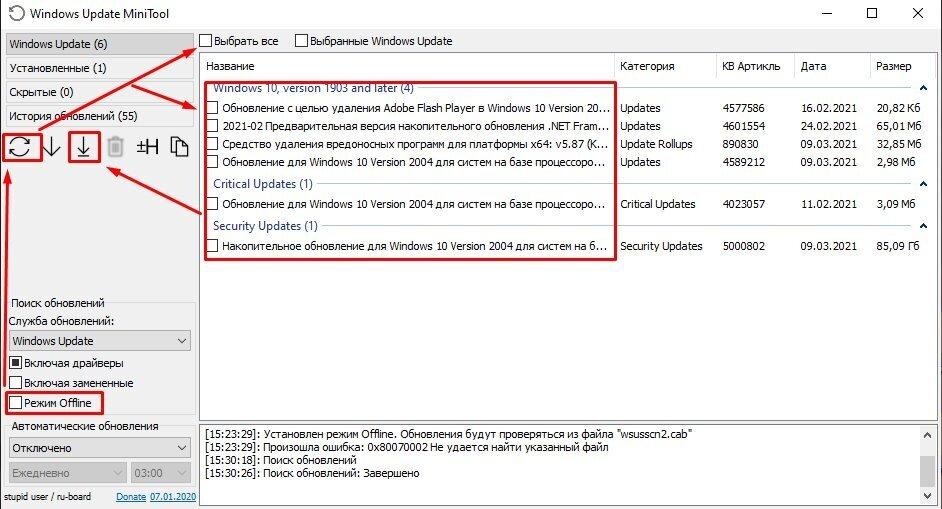Image resolution: width=942 pixels, height=509 pixels.
Task: Open the История обновлений (55) tab
Action: (x=100, y=116)
